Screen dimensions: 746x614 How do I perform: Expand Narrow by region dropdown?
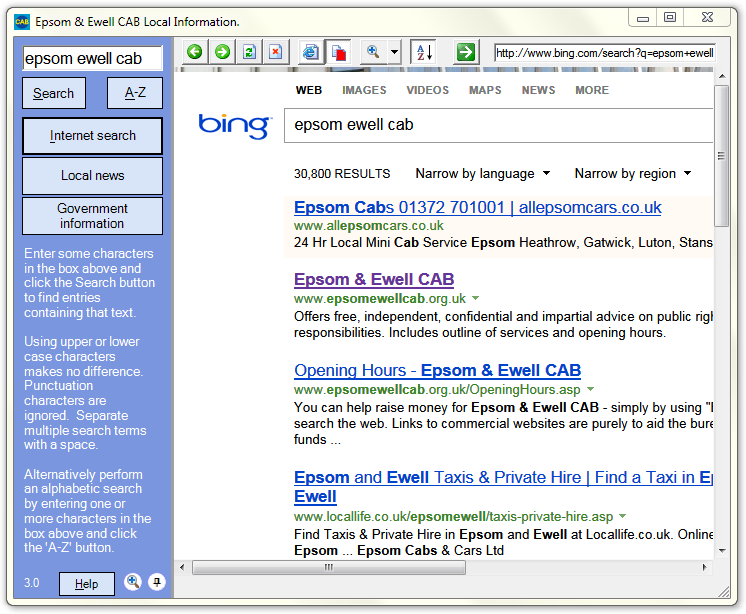tap(633, 174)
